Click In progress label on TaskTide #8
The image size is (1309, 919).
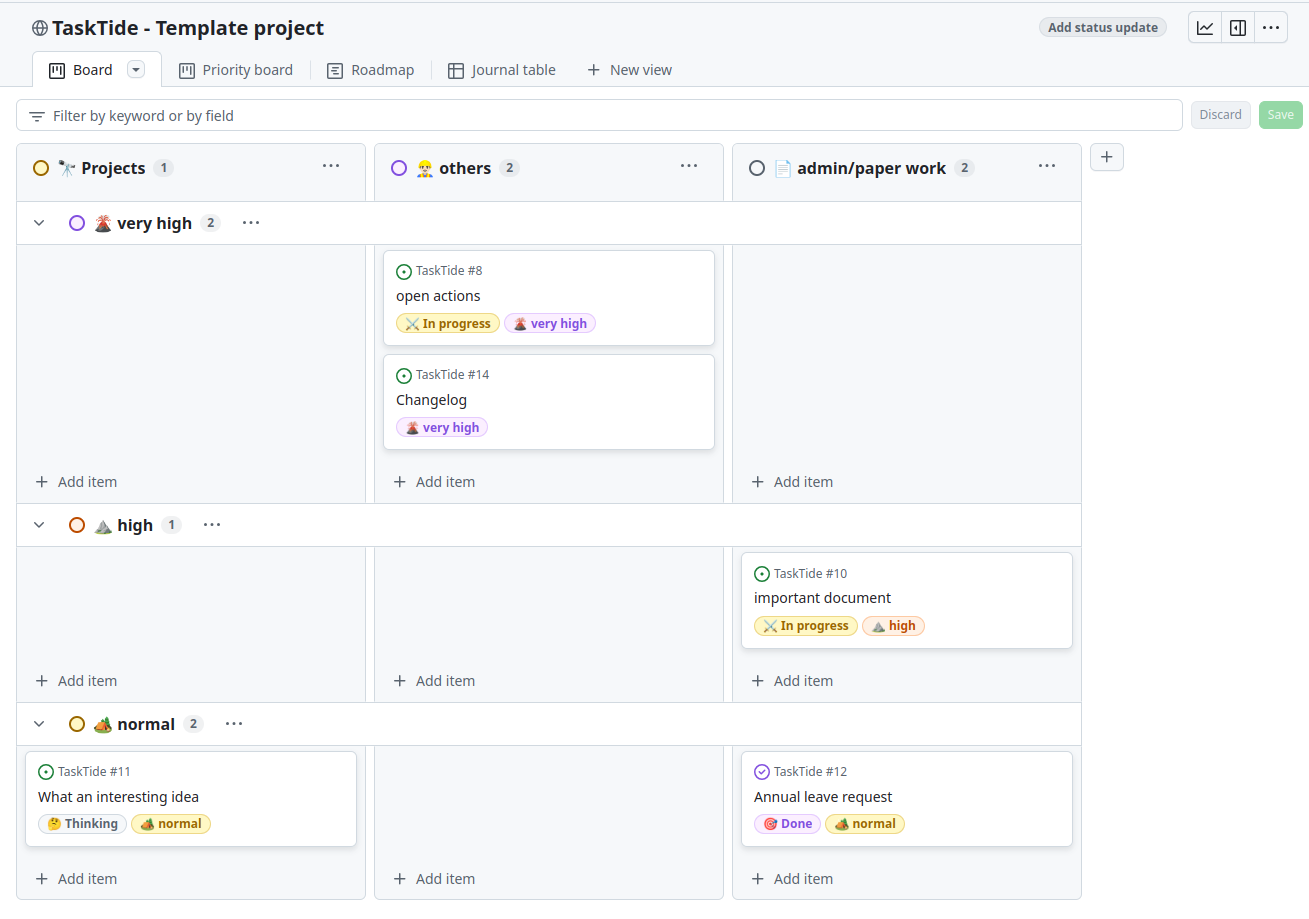(x=448, y=324)
